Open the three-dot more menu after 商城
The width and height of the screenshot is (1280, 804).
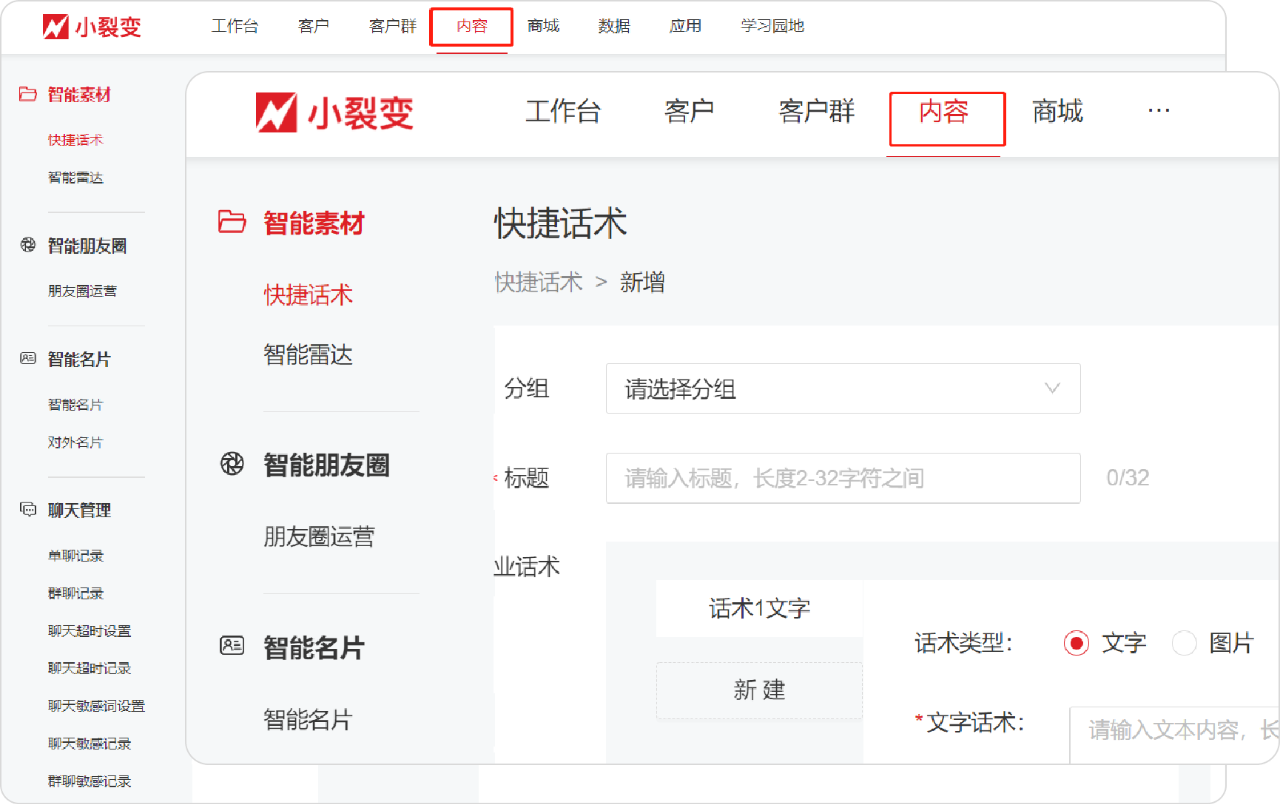coord(1158,111)
